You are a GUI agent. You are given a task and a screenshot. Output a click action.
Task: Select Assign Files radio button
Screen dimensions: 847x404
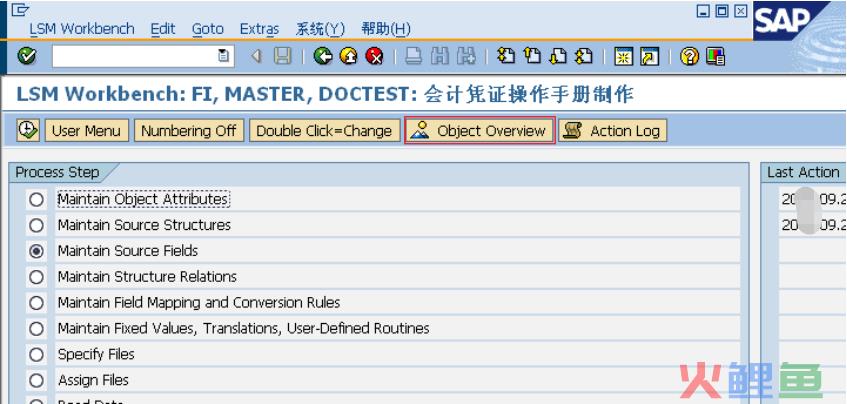36,381
